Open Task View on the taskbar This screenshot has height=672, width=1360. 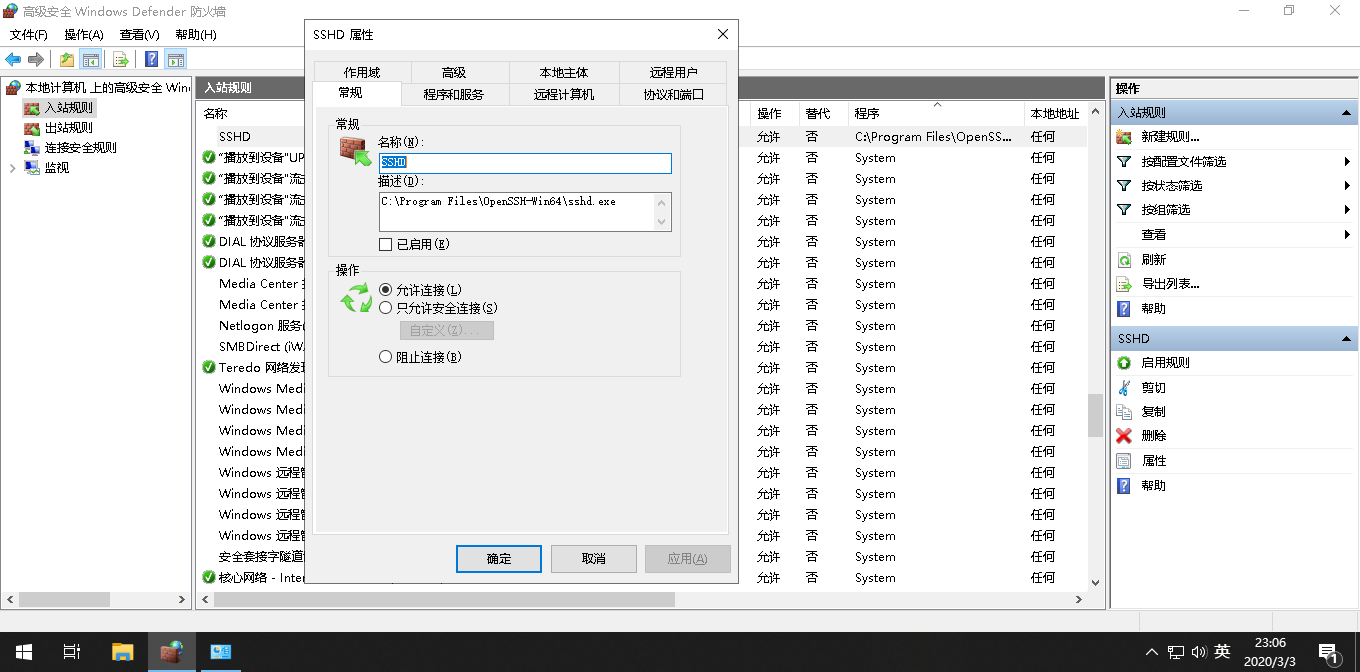tap(72, 652)
